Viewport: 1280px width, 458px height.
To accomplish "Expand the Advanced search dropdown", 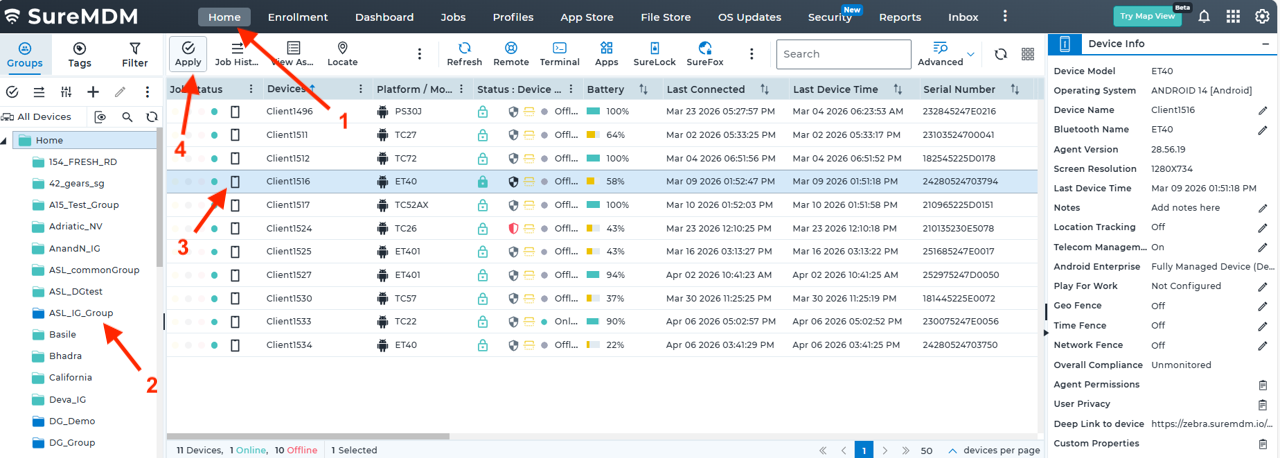I will click(x=971, y=54).
